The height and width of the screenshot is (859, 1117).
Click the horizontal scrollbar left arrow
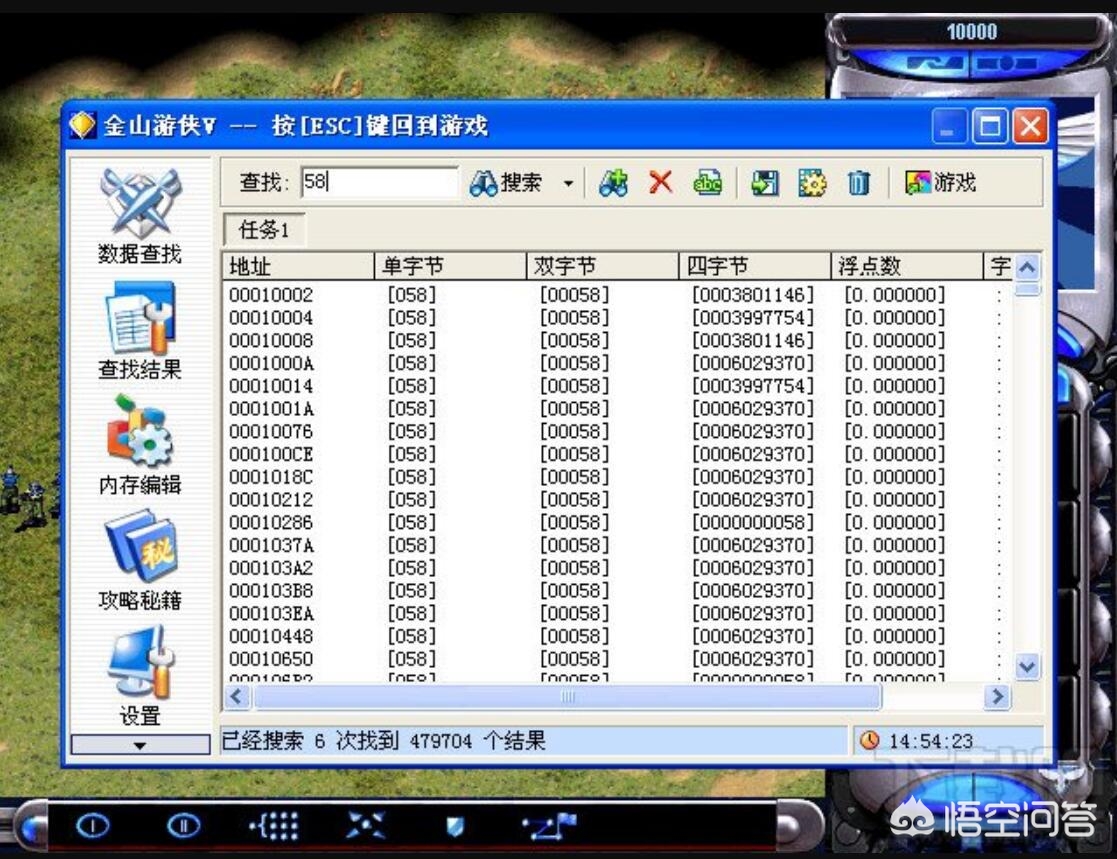pos(238,696)
